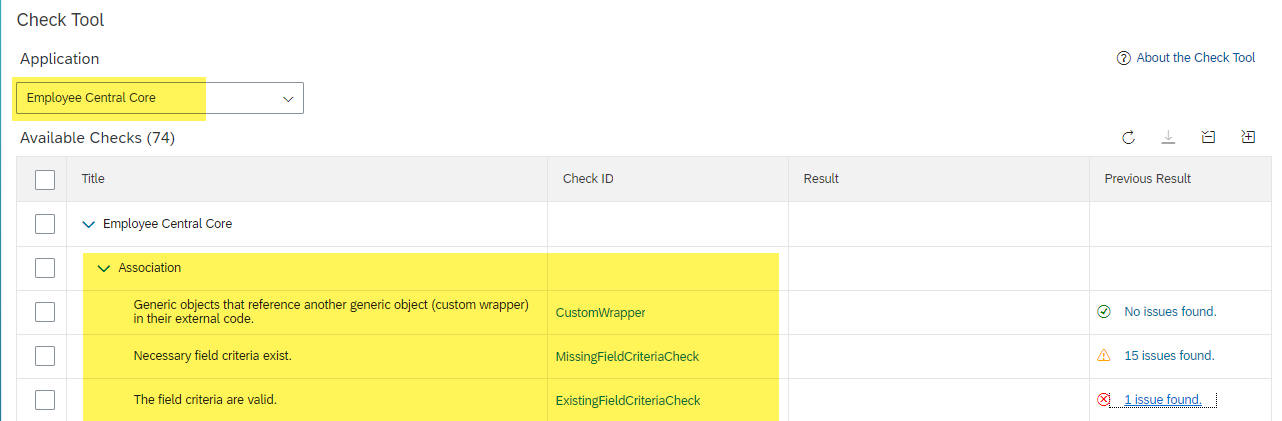Open the MissingFieldCriteriaCheck ID link
This screenshot has height=421, width=1282.
[627, 356]
